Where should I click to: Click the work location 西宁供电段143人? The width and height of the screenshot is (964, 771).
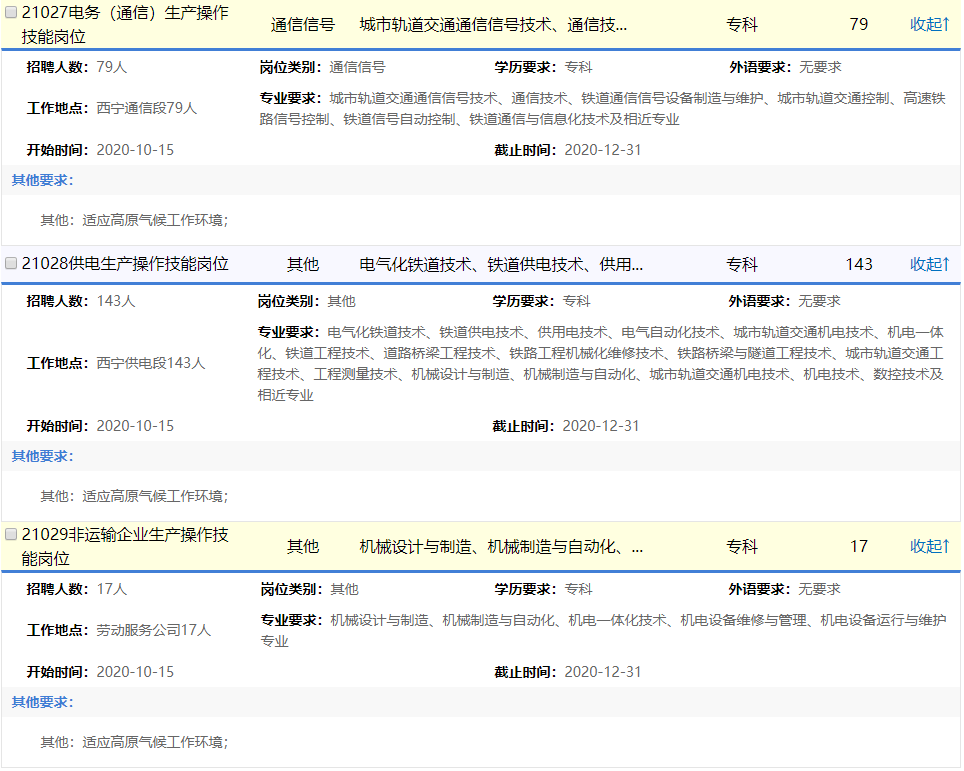[x=150, y=363]
